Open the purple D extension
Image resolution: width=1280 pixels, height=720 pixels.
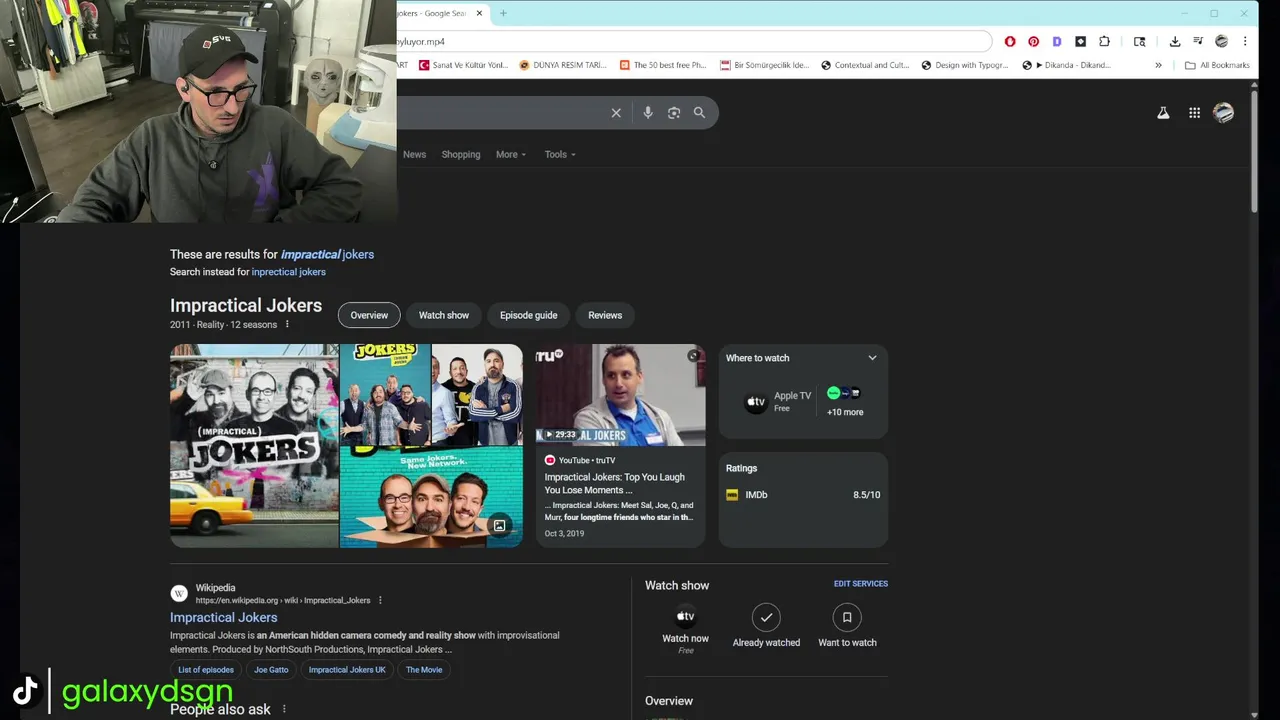1057,41
